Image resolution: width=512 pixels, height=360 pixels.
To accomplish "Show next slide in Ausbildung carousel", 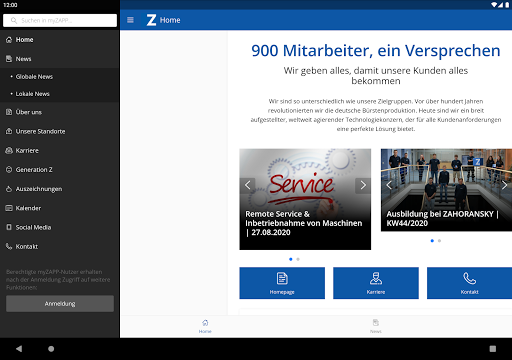I will [x=504, y=185].
